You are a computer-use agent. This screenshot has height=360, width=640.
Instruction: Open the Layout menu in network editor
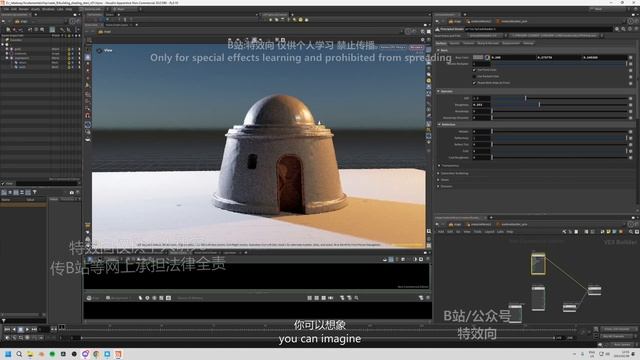click(x=489, y=232)
